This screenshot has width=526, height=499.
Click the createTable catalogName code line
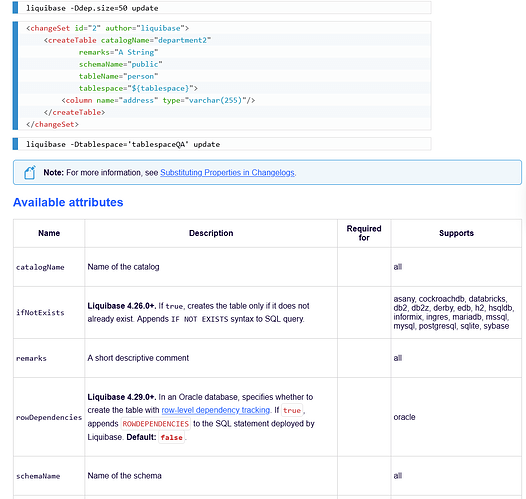(127, 40)
